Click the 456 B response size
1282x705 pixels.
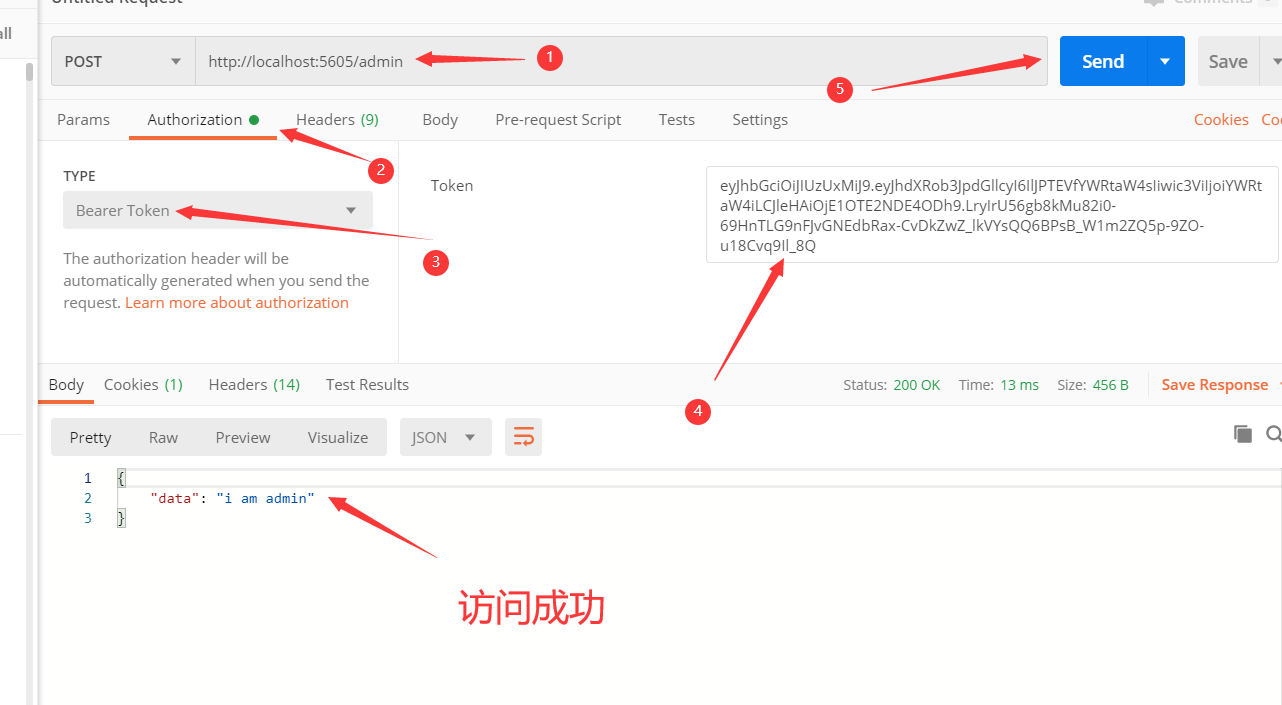pos(1111,384)
